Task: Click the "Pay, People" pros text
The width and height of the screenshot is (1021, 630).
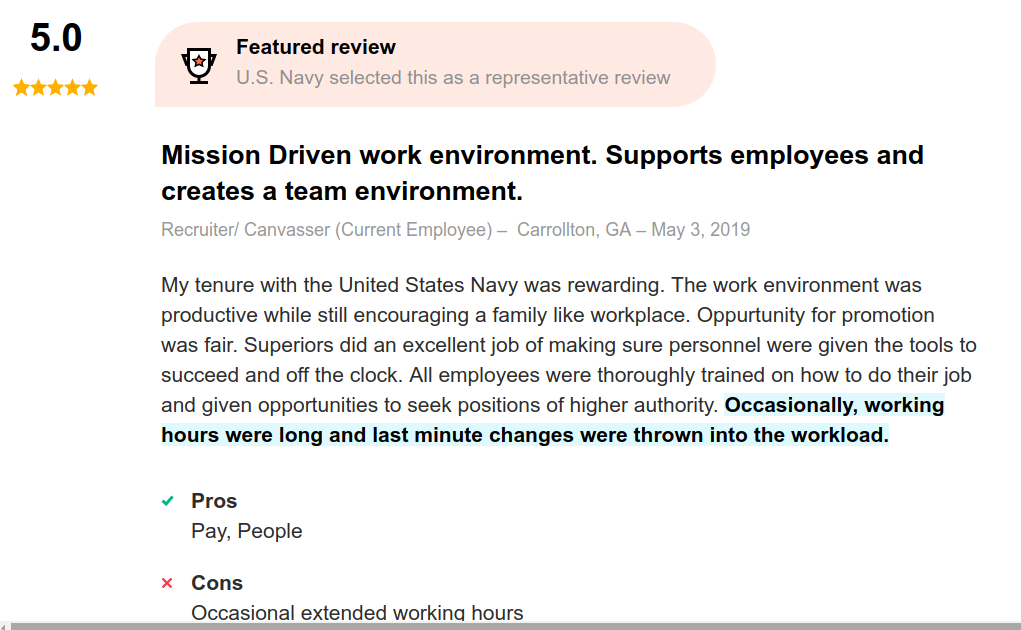Action: [246, 531]
